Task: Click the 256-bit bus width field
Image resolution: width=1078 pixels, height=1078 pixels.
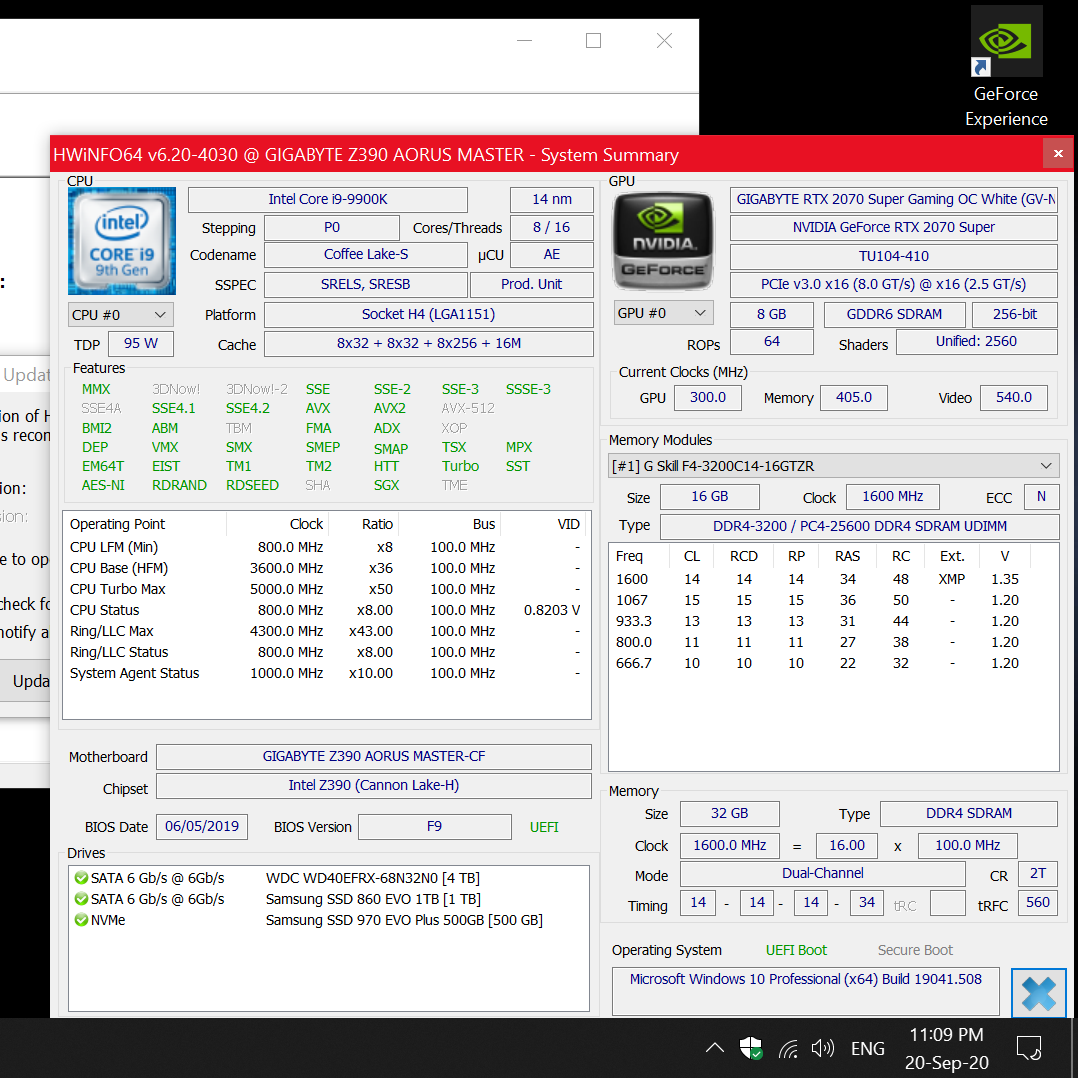Action: [1015, 314]
